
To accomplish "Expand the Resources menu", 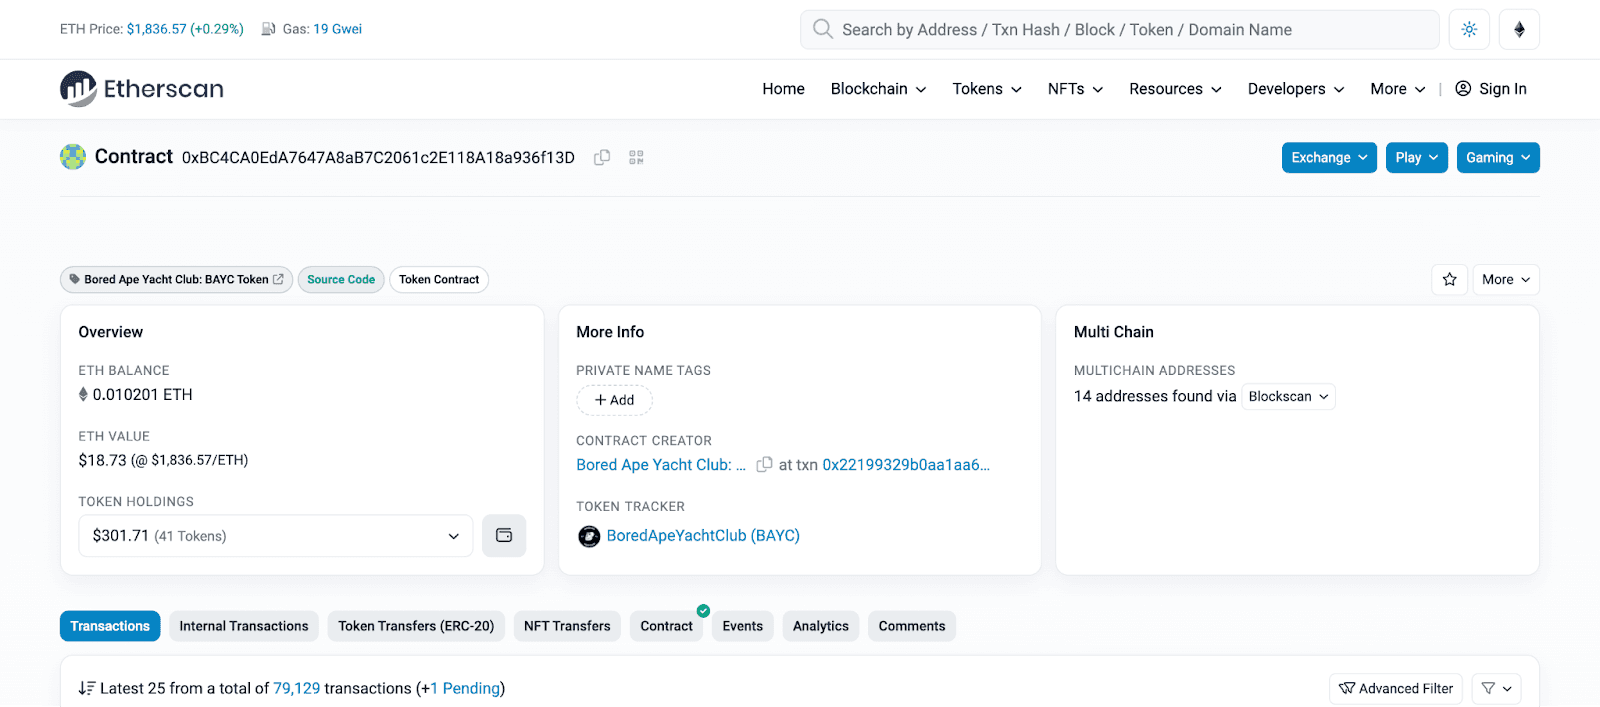I will click(1175, 89).
